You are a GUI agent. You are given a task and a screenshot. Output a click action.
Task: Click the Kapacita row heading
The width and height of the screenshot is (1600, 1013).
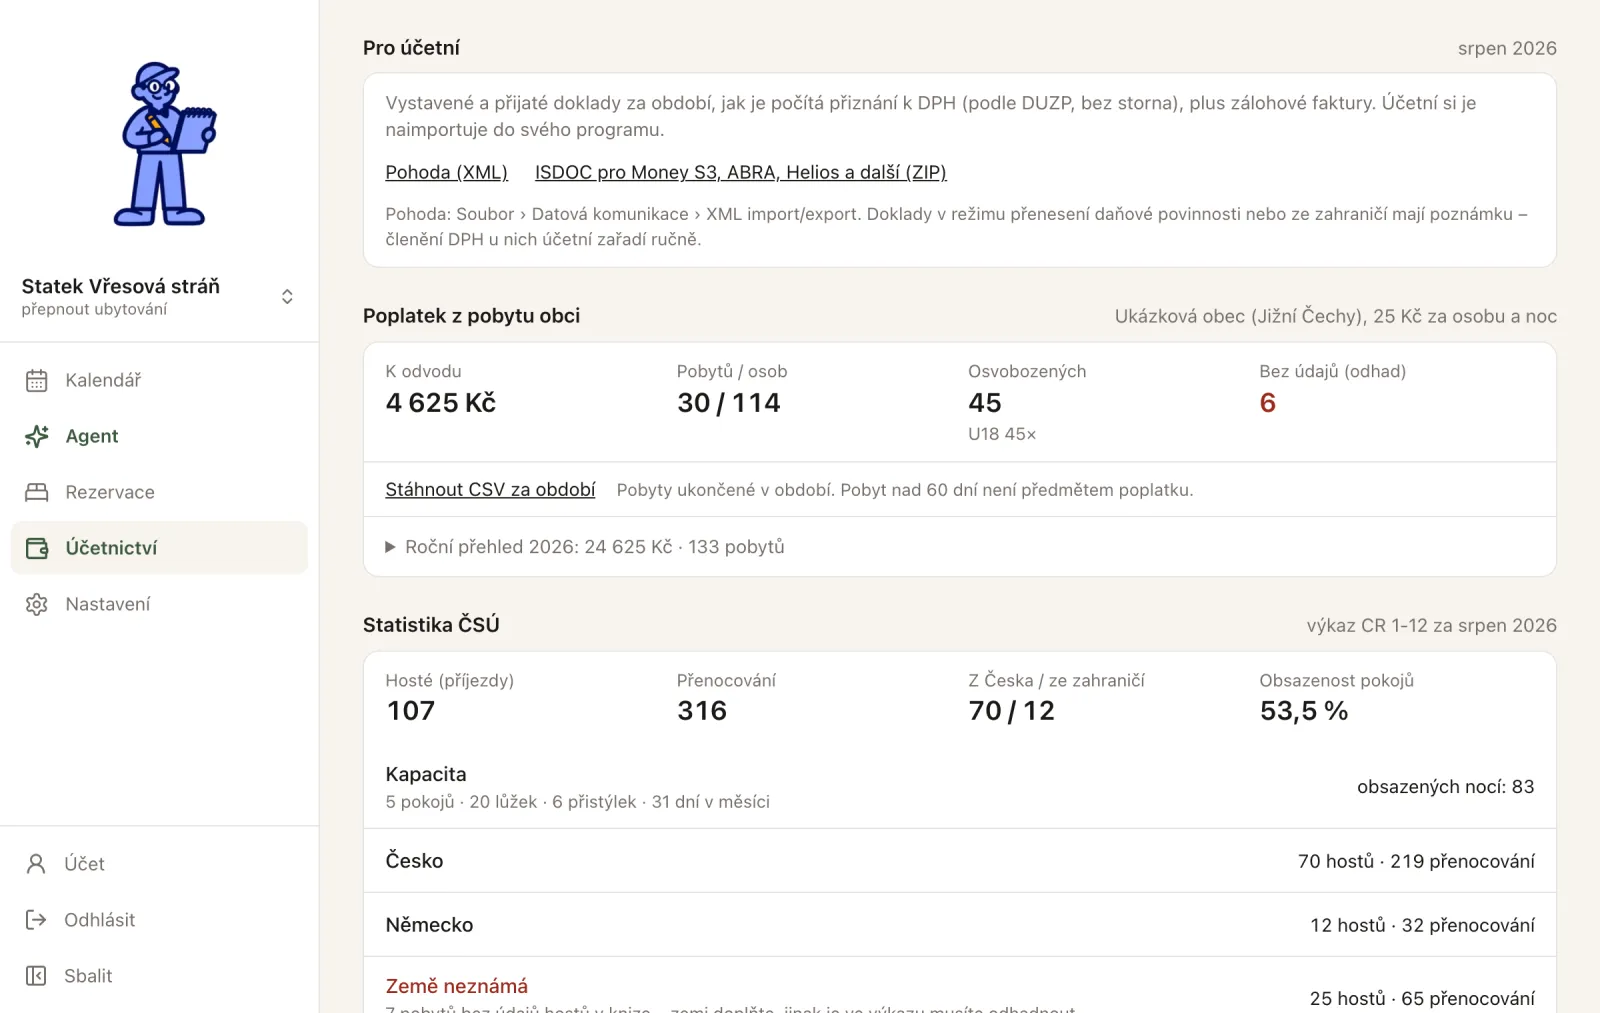click(x=426, y=774)
